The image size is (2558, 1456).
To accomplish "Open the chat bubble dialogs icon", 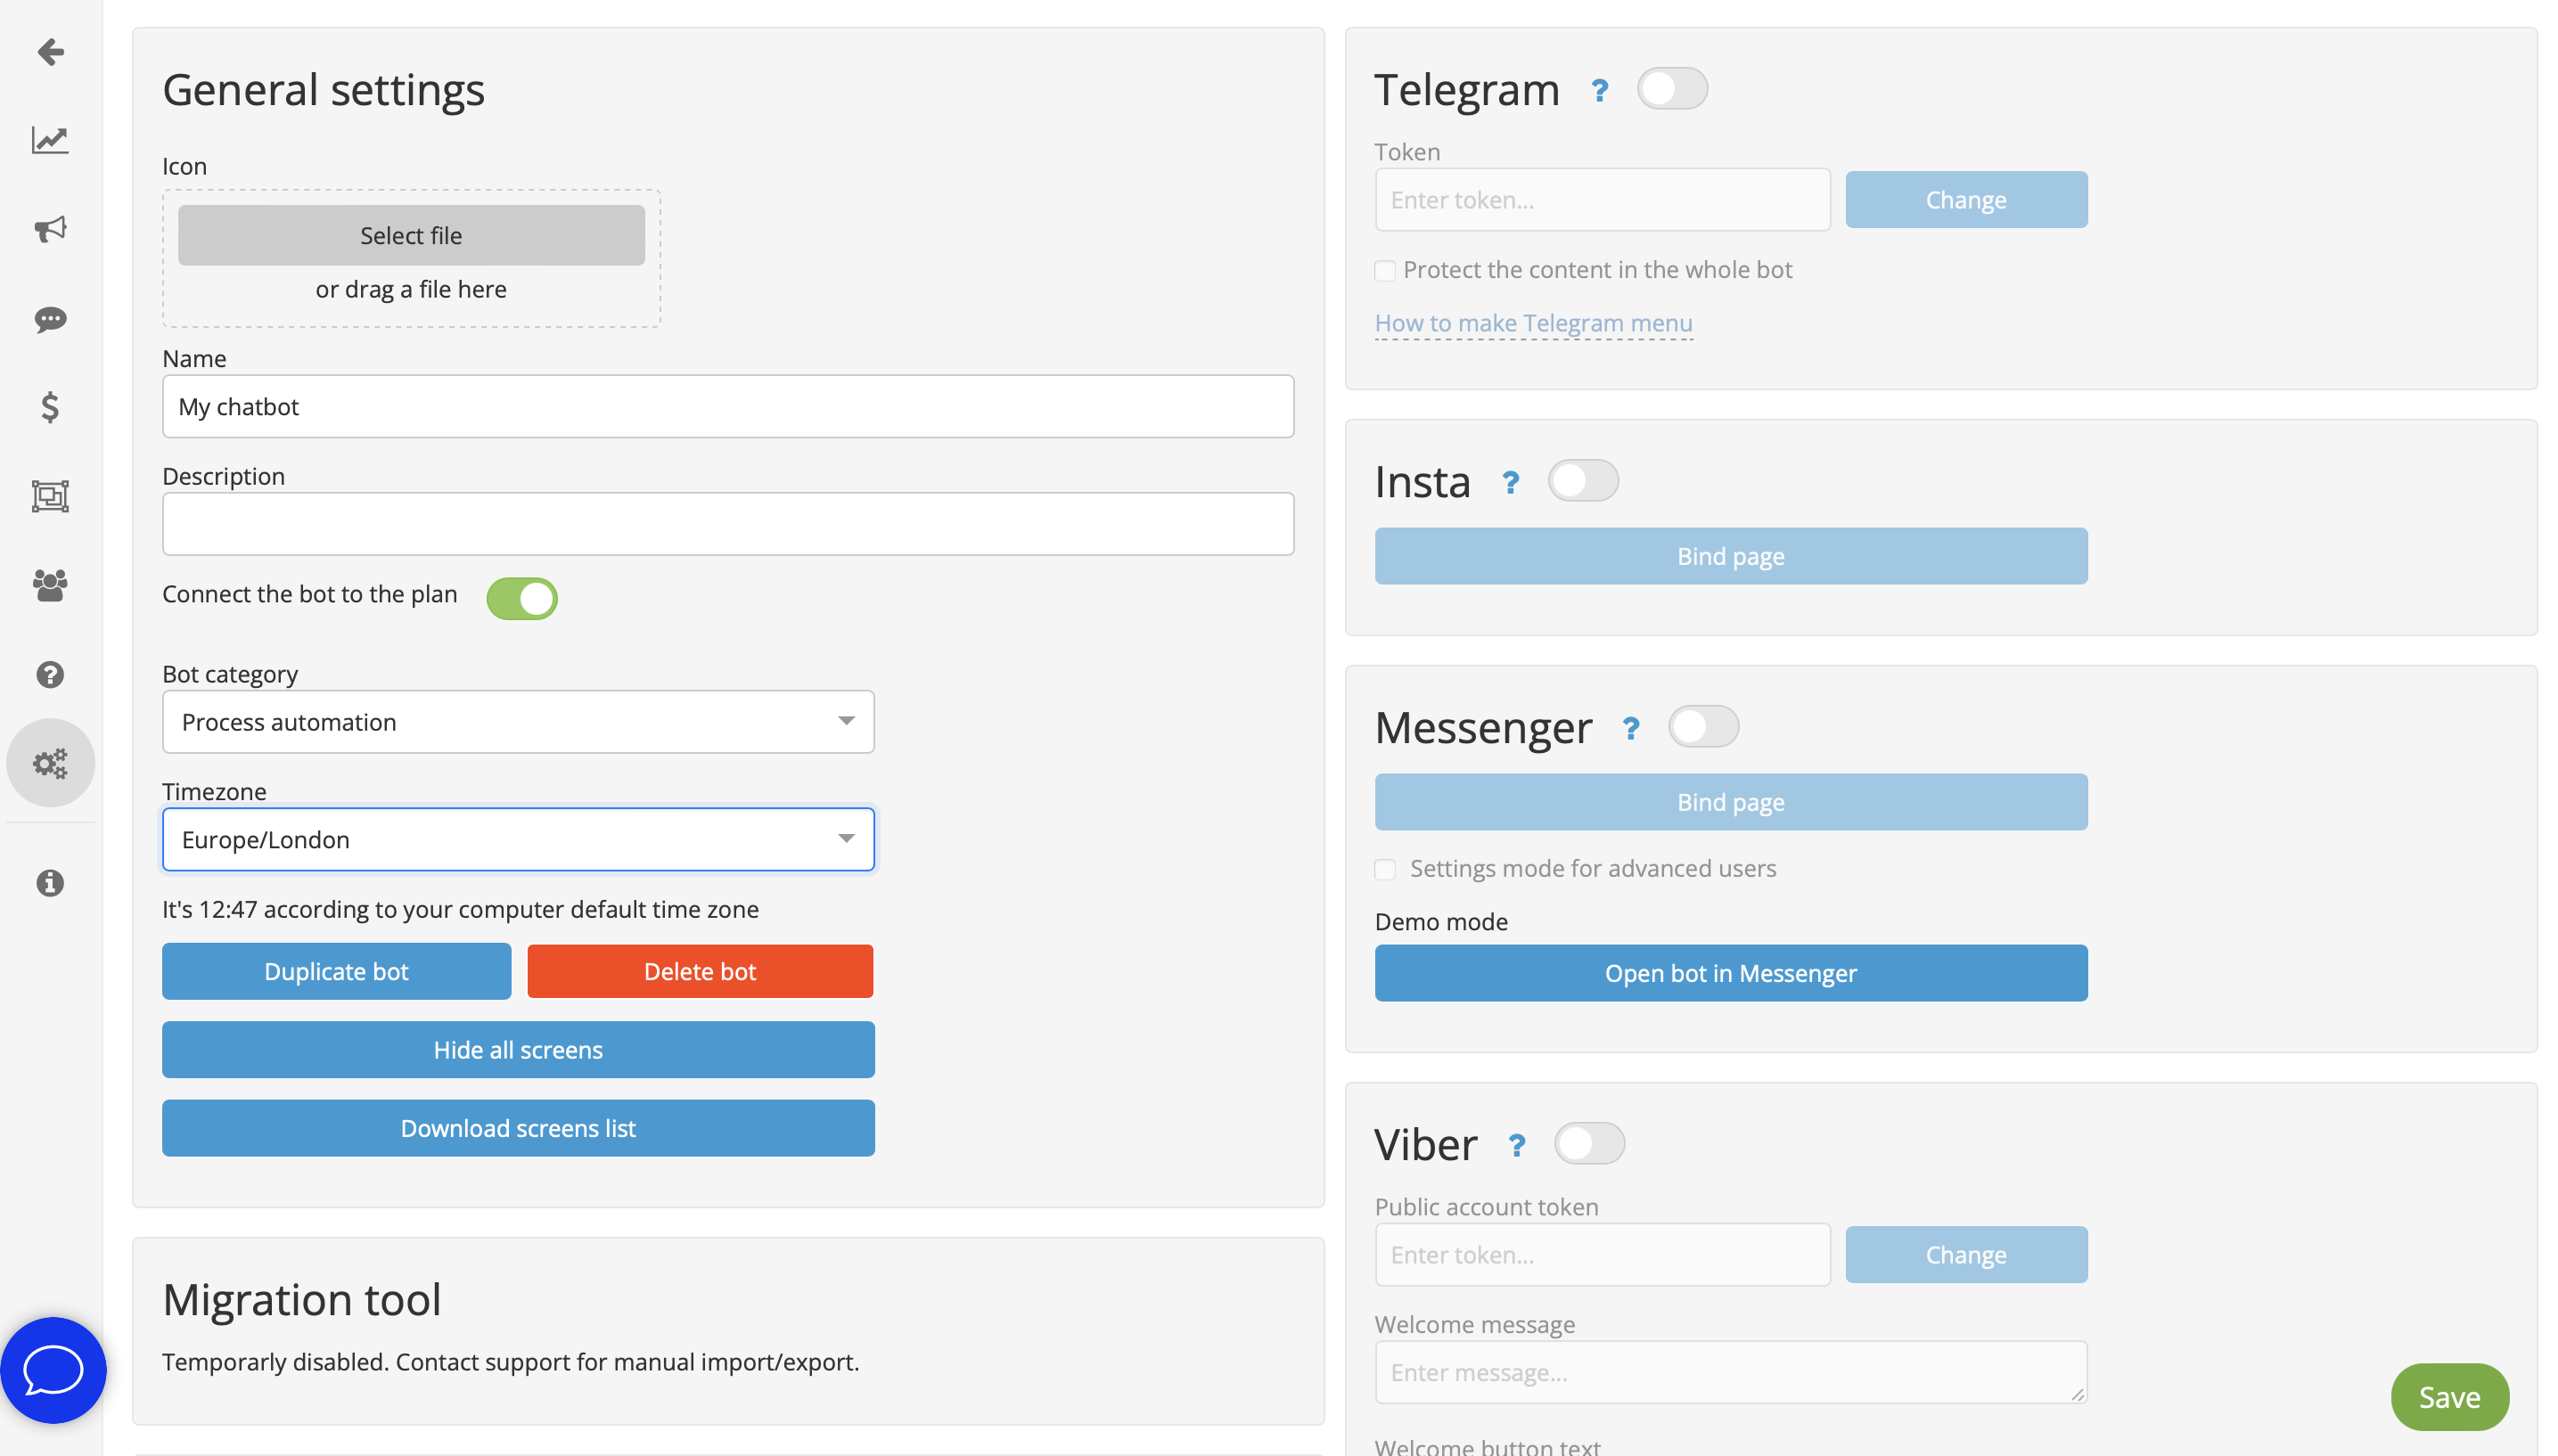I will pyautogui.click(x=50, y=319).
